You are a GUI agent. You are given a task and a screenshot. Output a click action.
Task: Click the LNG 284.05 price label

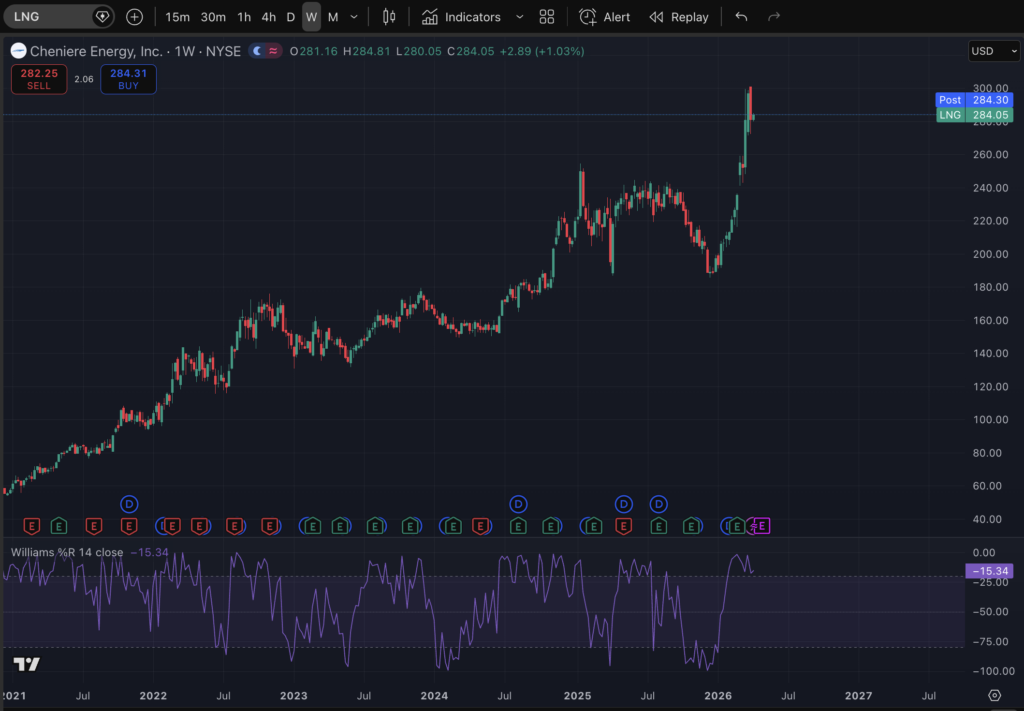pyautogui.click(x=974, y=115)
